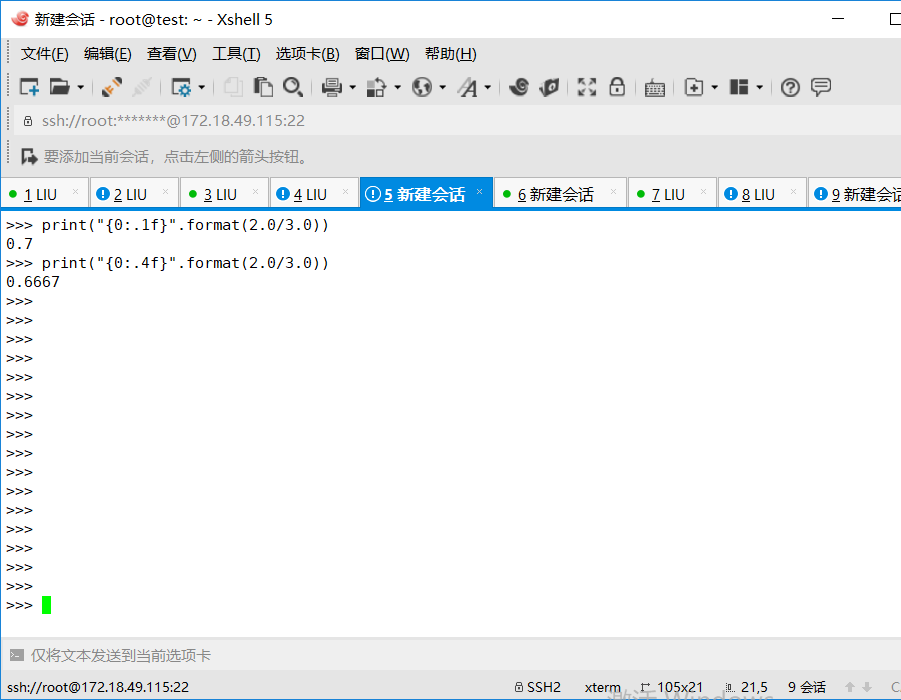Expand the Properties dropdown arrow
The height and width of the screenshot is (700, 901).
point(202,88)
